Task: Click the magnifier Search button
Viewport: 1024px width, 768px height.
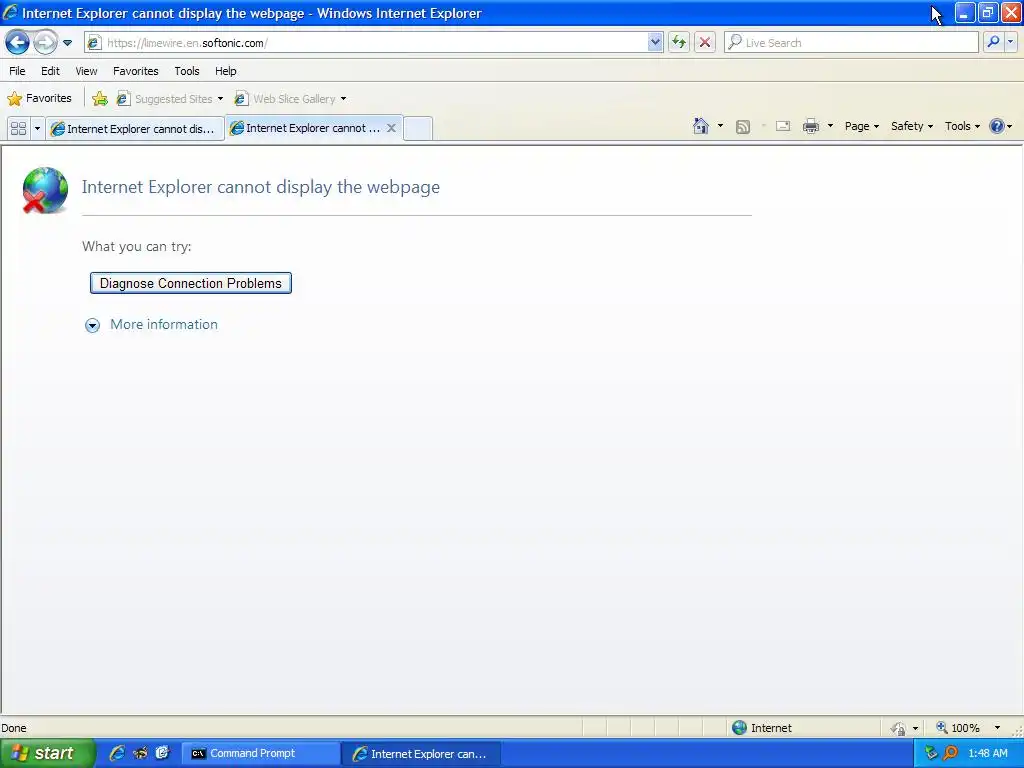Action: coord(993,42)
